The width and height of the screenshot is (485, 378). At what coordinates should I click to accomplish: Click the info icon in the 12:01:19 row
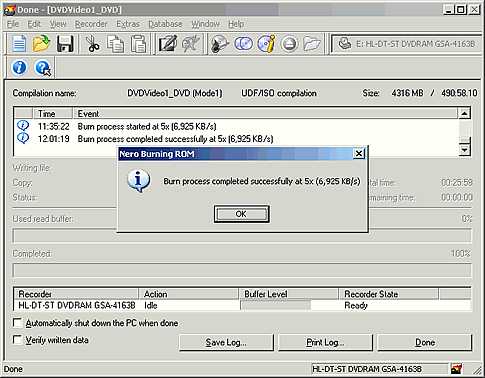coord(23,138)
